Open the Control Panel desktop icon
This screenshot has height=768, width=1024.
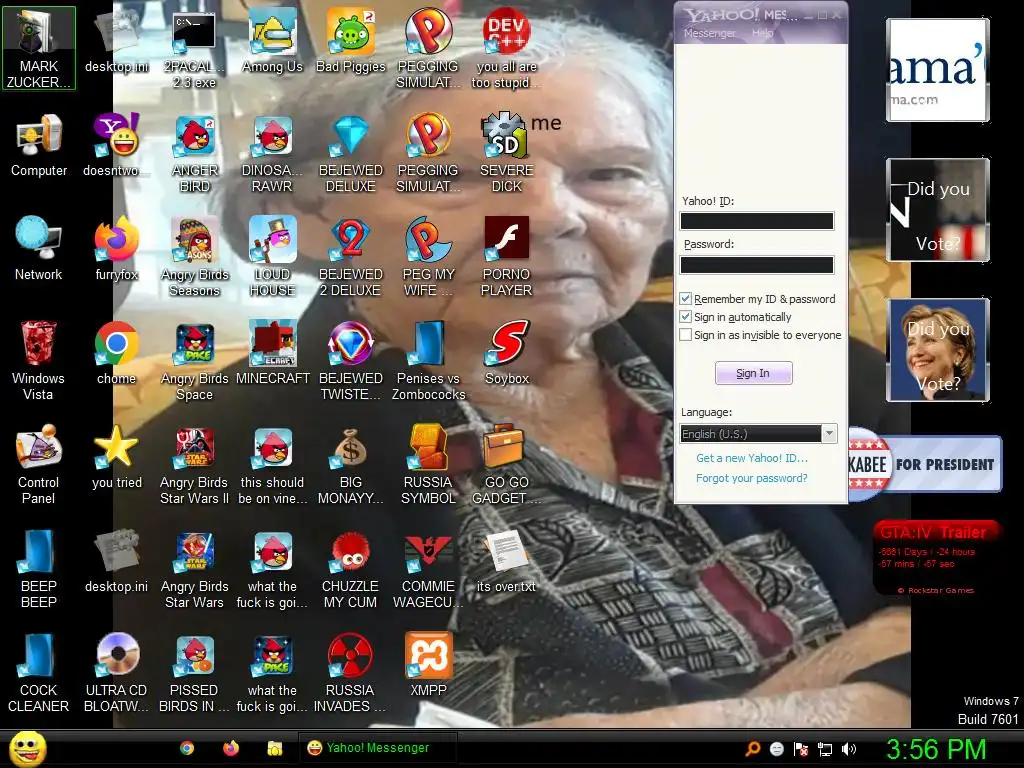tap(39, 465)
